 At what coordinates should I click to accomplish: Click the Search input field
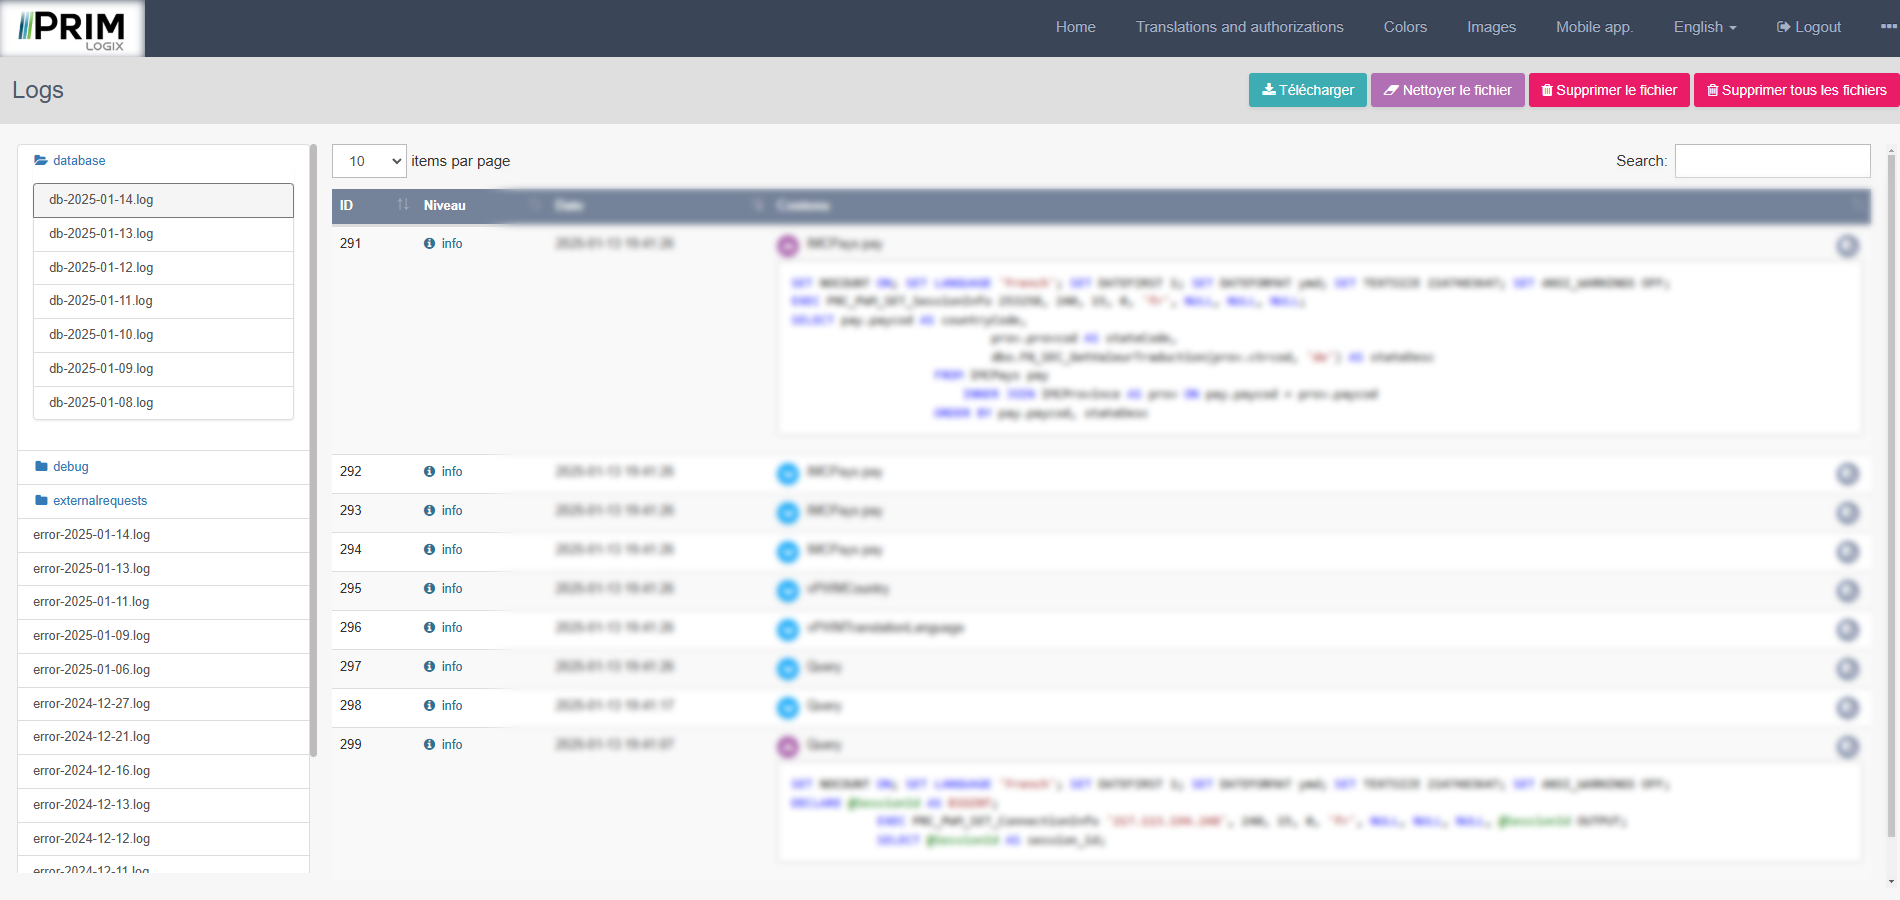pos(1772,161)
